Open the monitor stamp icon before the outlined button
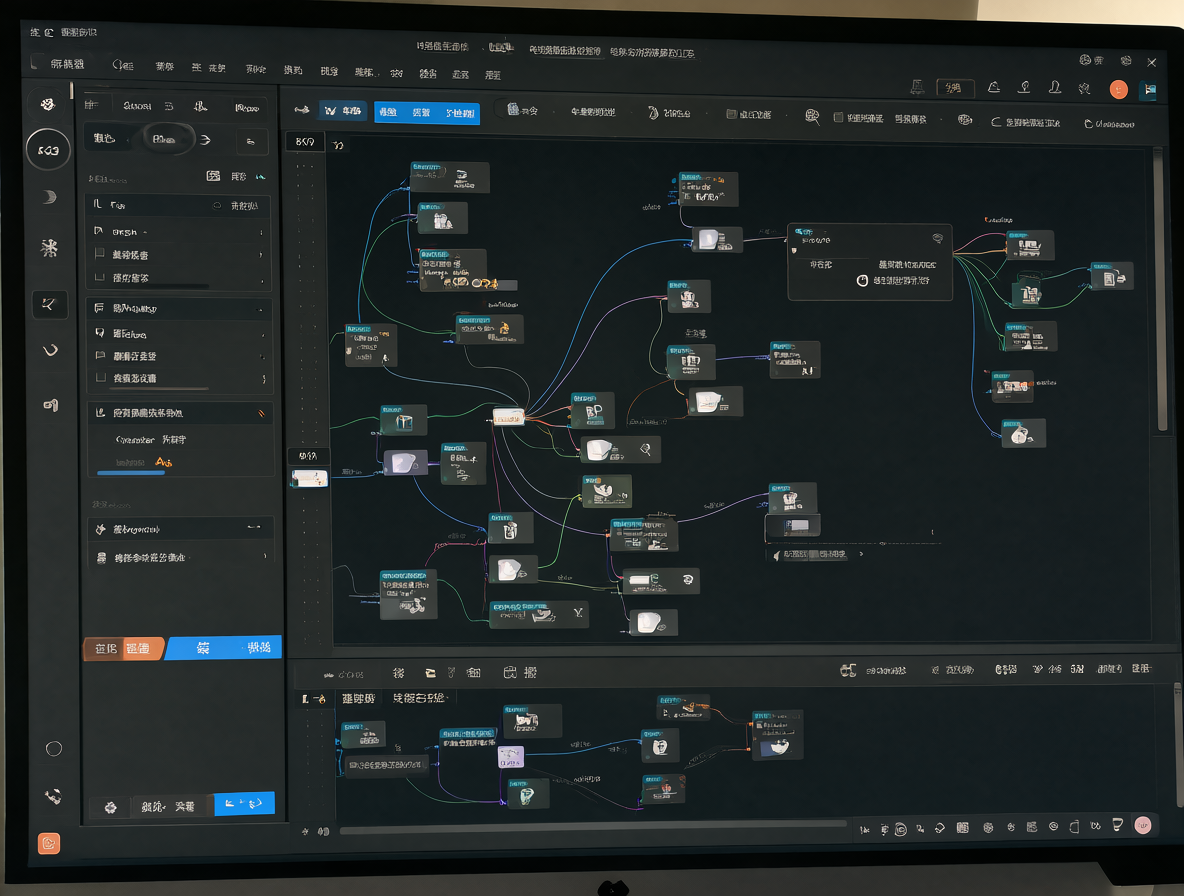The width and height of the screenshot is (1184, 896). [917, 88]
